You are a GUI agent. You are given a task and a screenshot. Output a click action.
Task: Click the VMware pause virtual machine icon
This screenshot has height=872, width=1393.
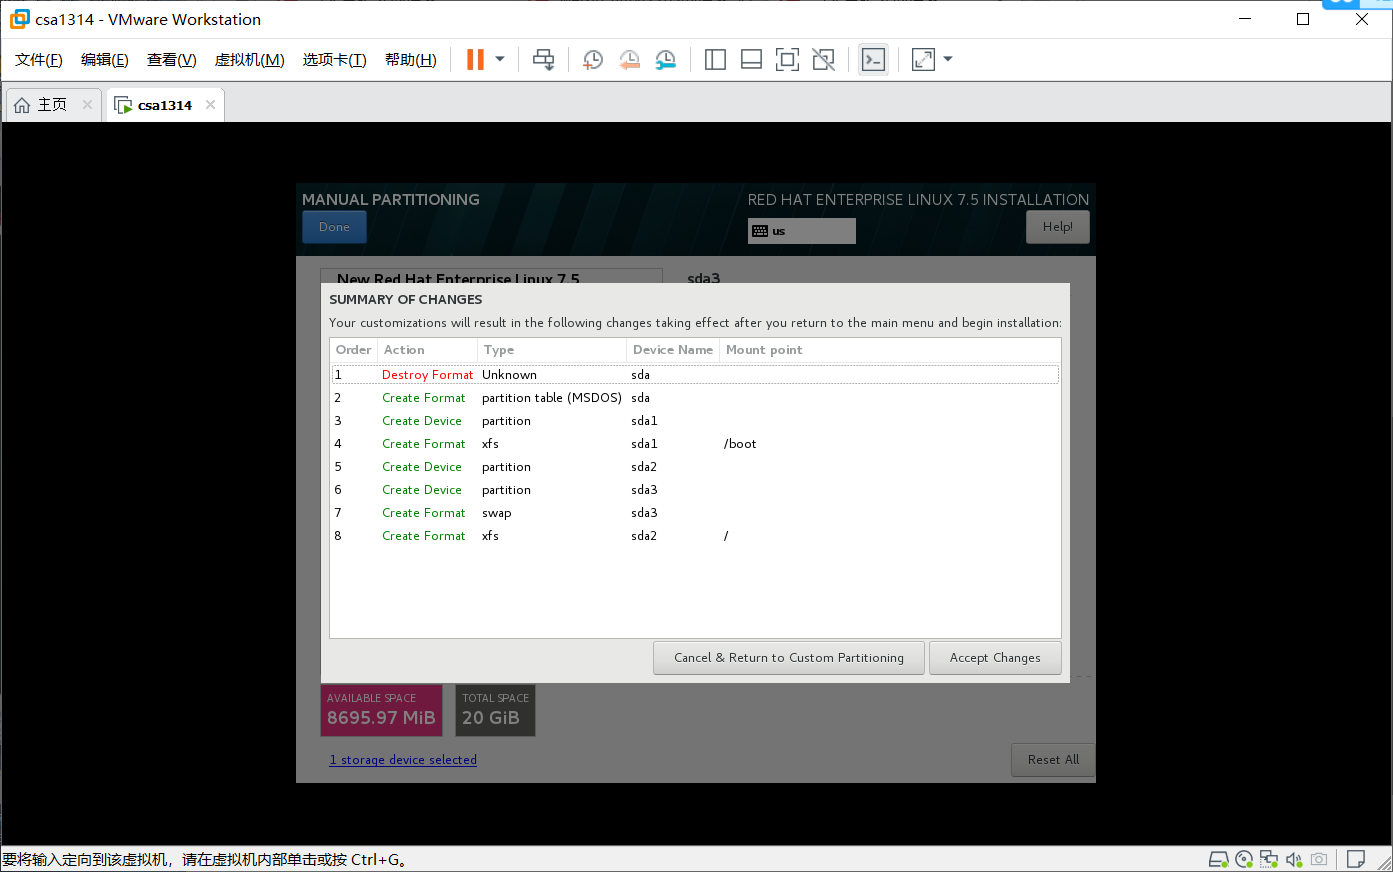pyautogui.click(x=475, y=60)
